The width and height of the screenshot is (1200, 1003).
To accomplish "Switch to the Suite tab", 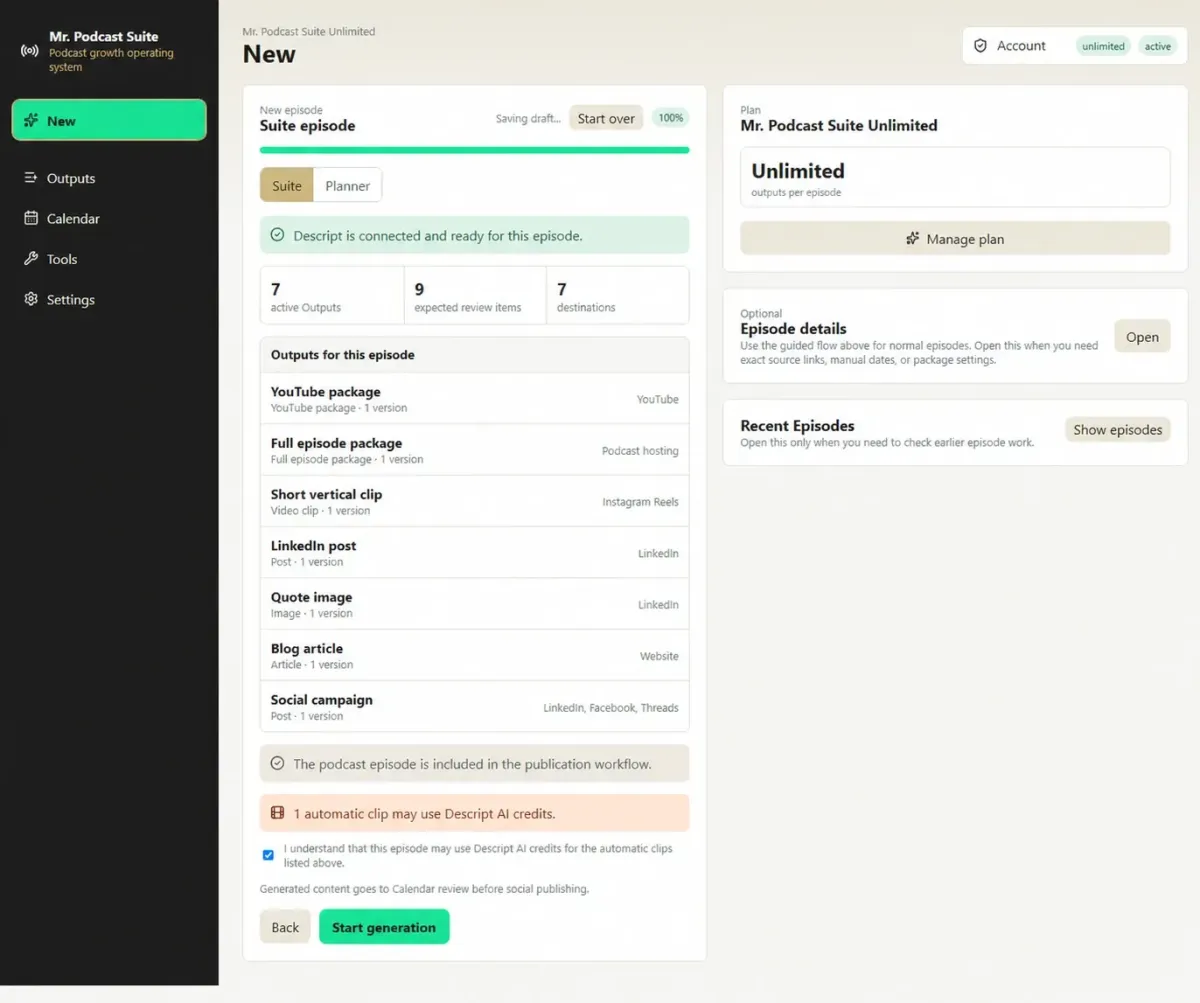I will pyautogui.click(x=287, y=185).
